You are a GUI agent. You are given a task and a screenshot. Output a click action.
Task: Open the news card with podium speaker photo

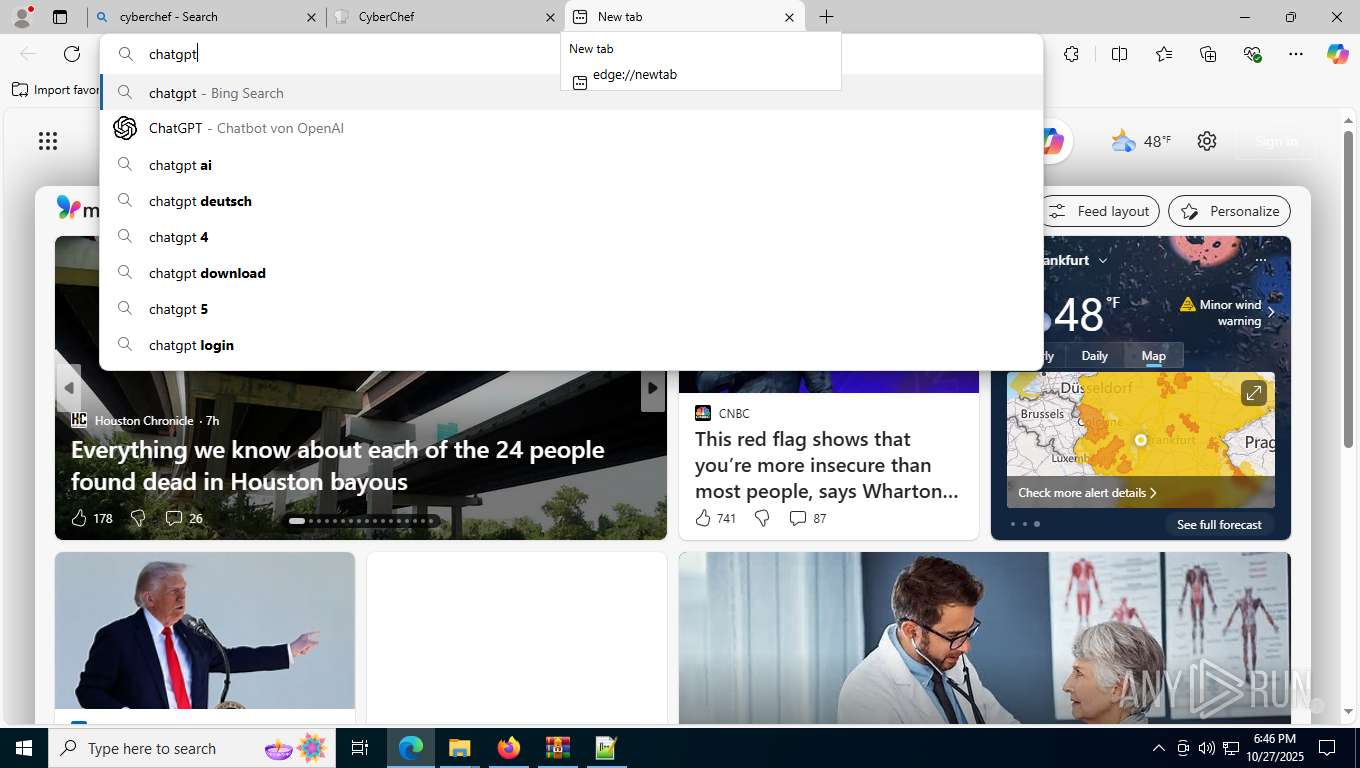(205, 630)
